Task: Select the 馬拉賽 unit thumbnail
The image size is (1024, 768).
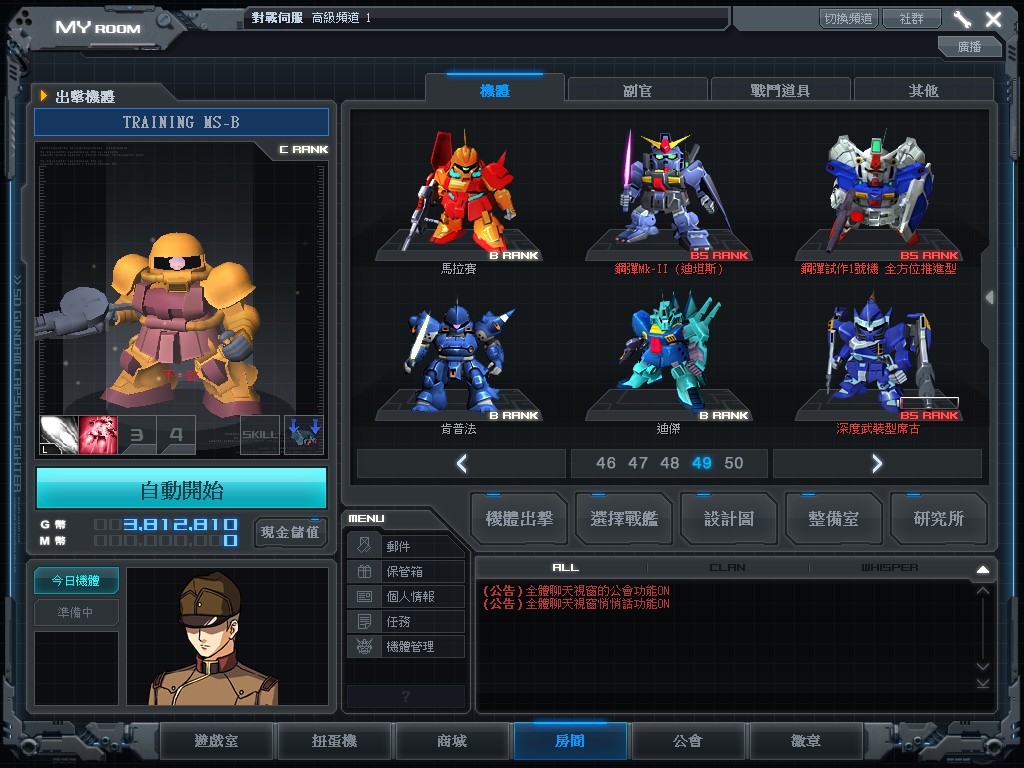Action: click(460, 195)
